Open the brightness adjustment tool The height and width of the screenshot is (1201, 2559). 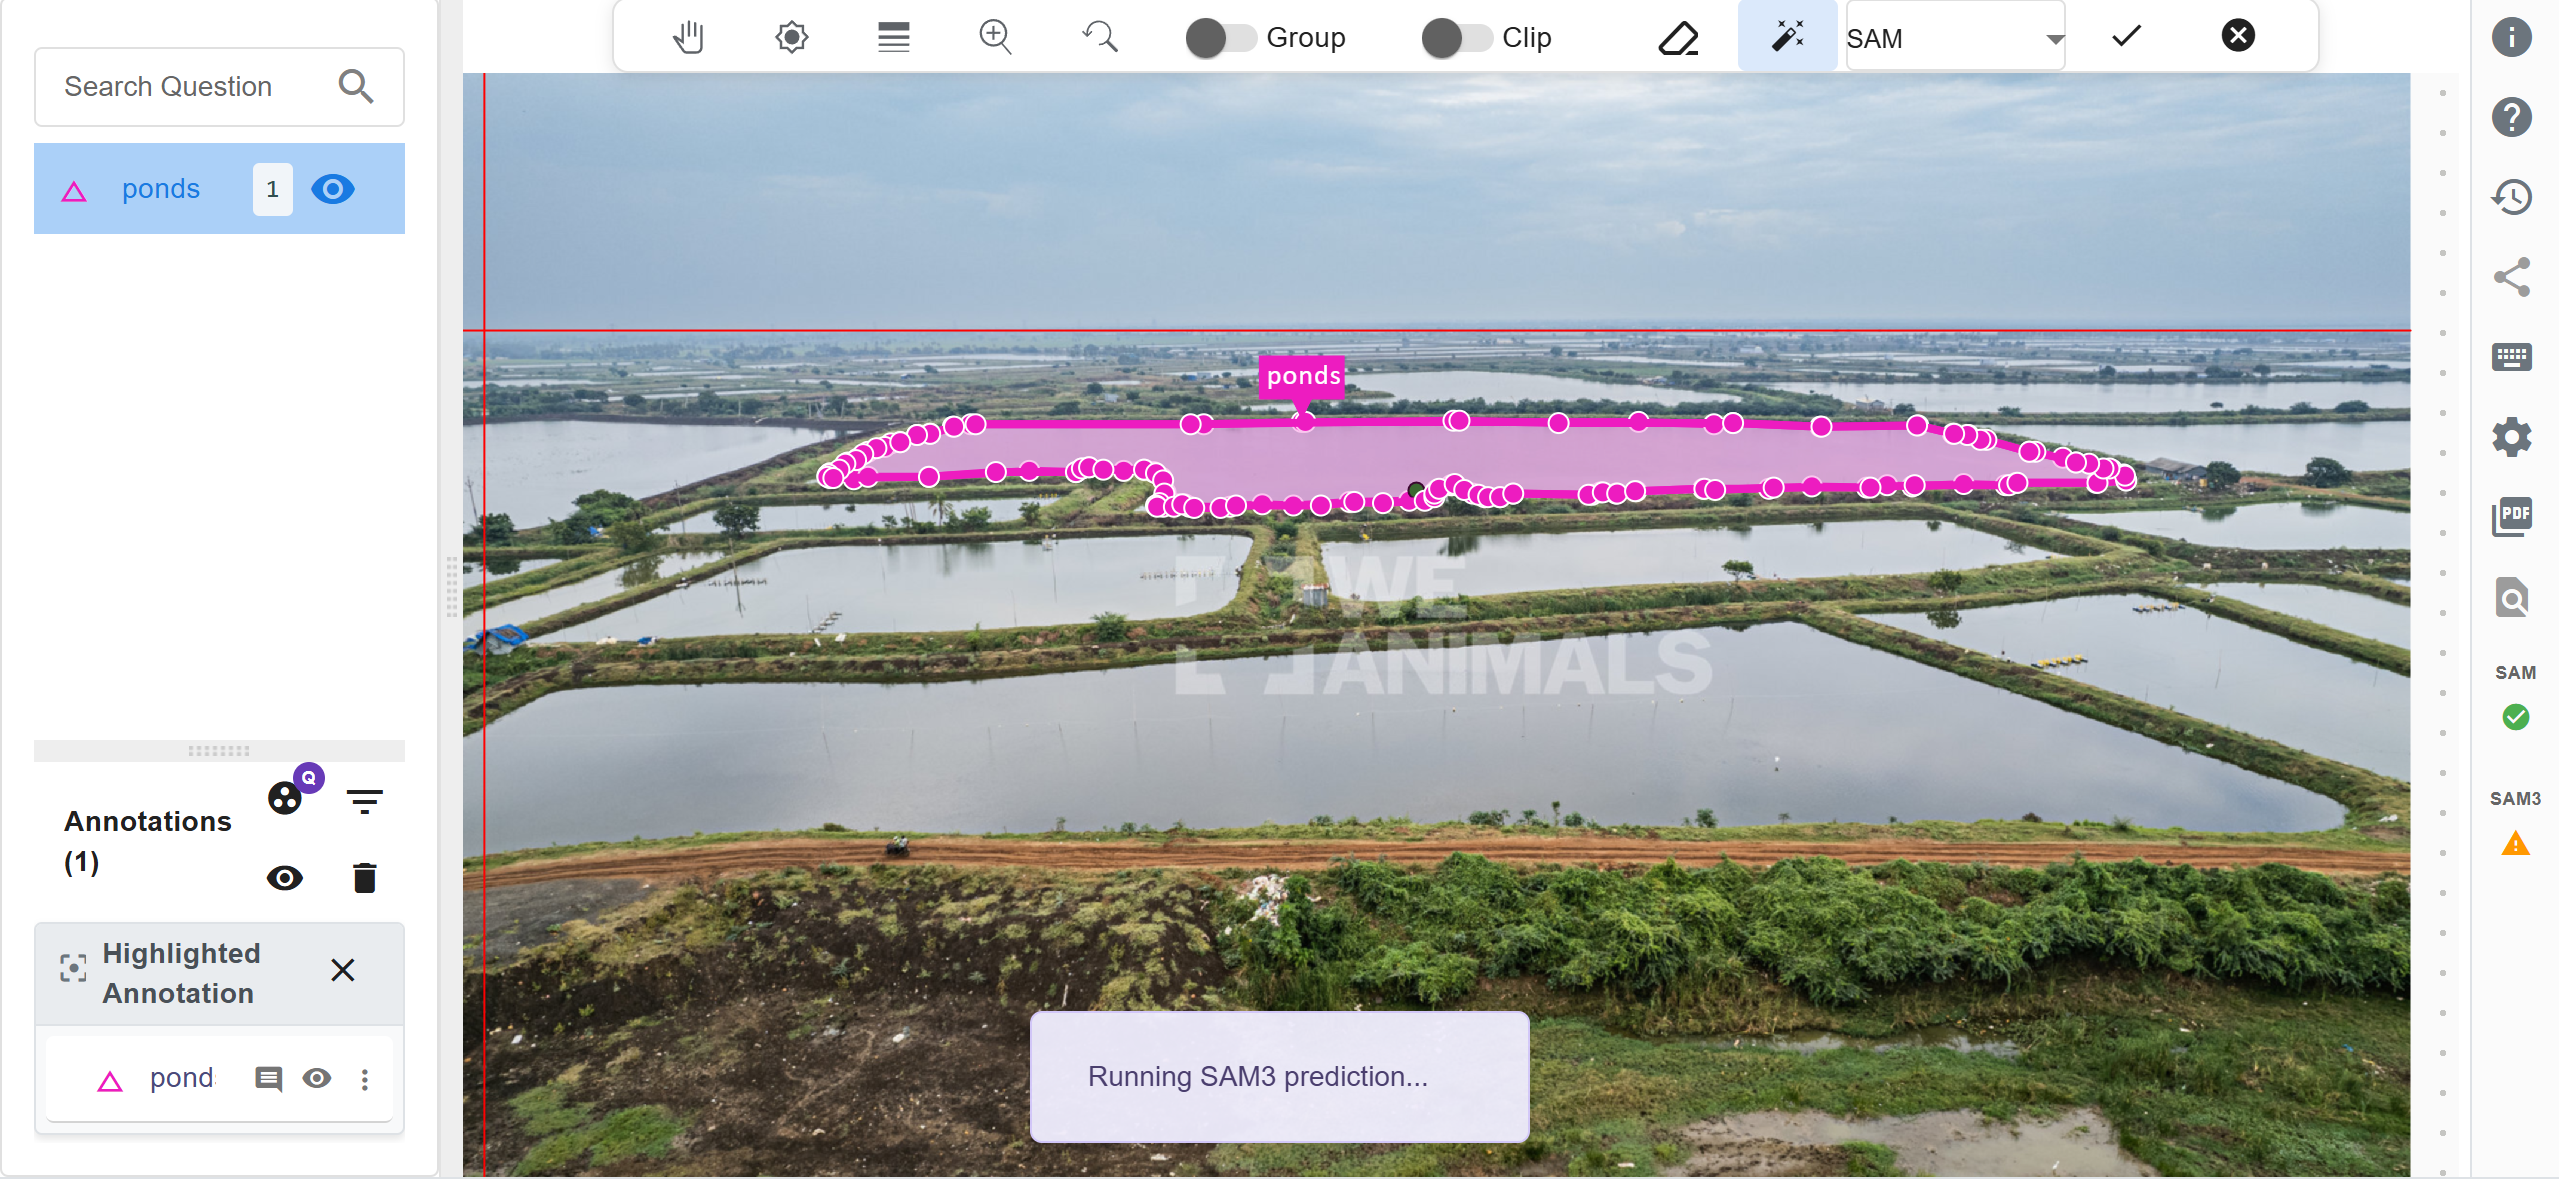tap(791, 38)
